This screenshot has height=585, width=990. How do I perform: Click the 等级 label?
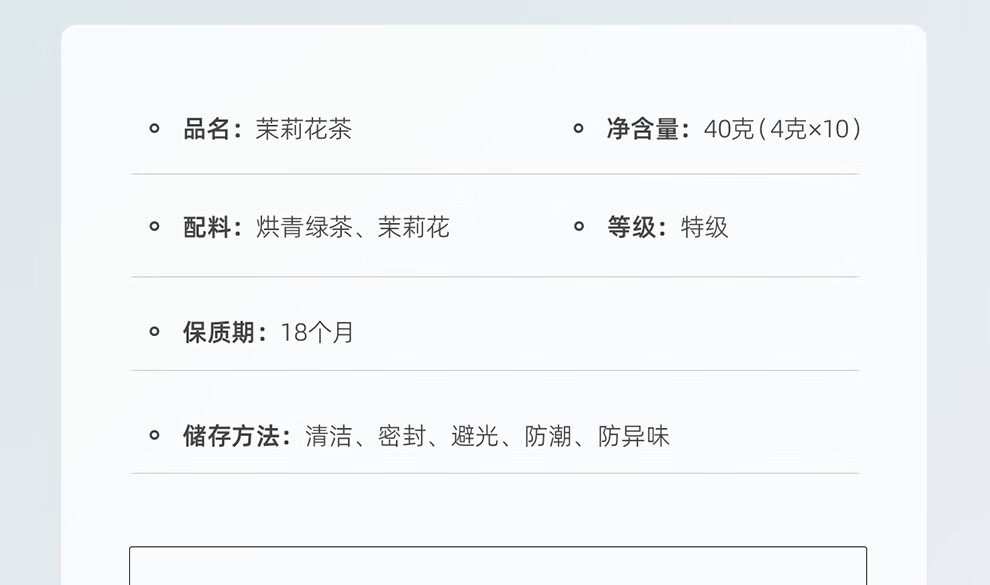point(633,227)
